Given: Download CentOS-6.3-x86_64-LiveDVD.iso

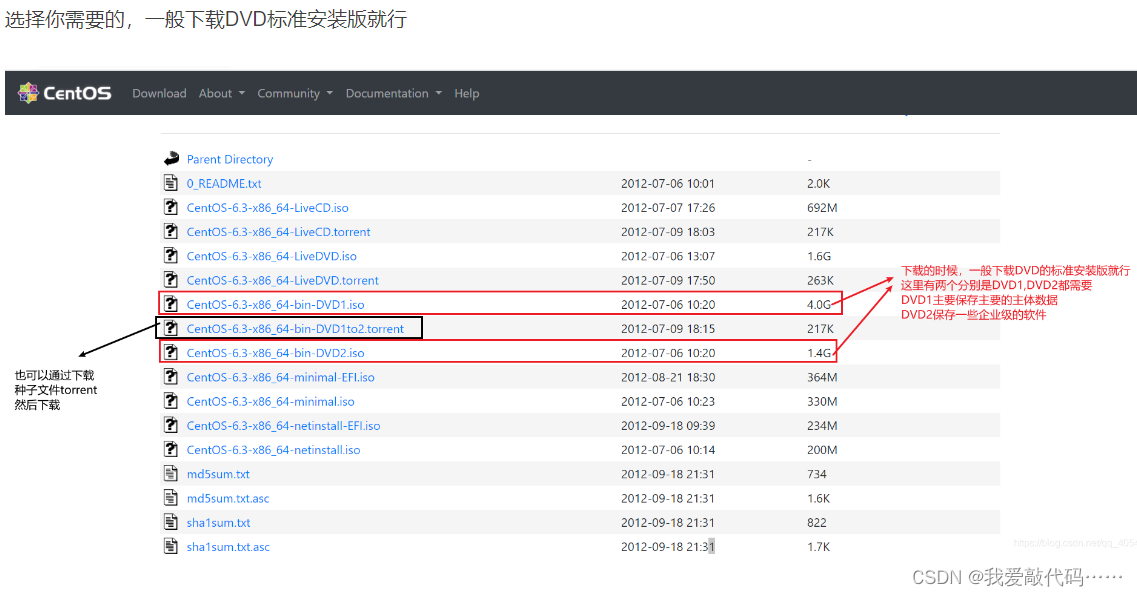Looking at the screenshot, I should point(271,256).
